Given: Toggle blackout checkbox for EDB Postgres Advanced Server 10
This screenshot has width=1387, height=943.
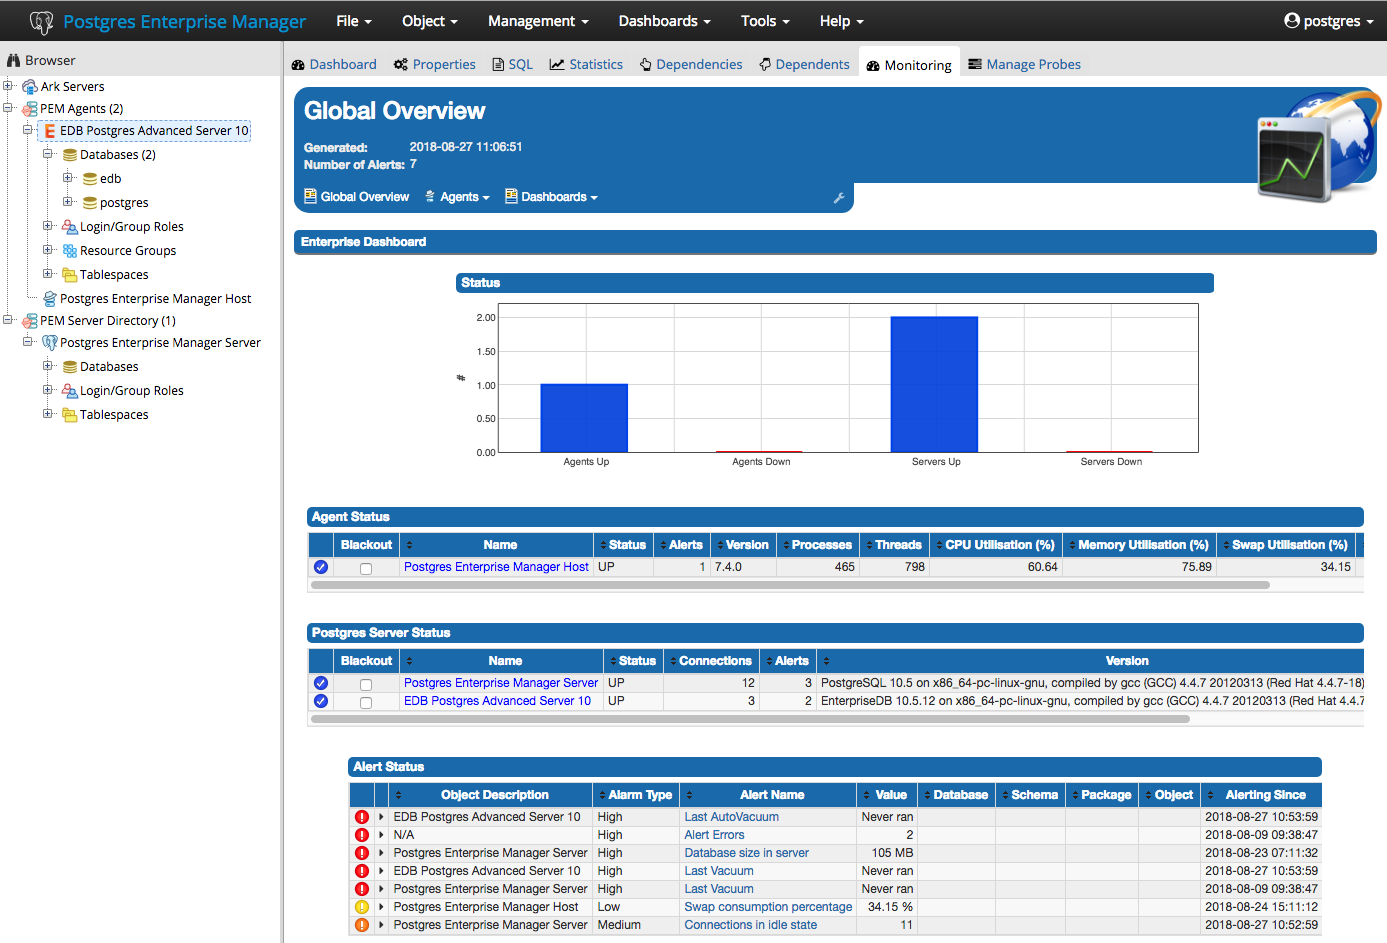Looking at the screenshot, I should click(366, 703).
